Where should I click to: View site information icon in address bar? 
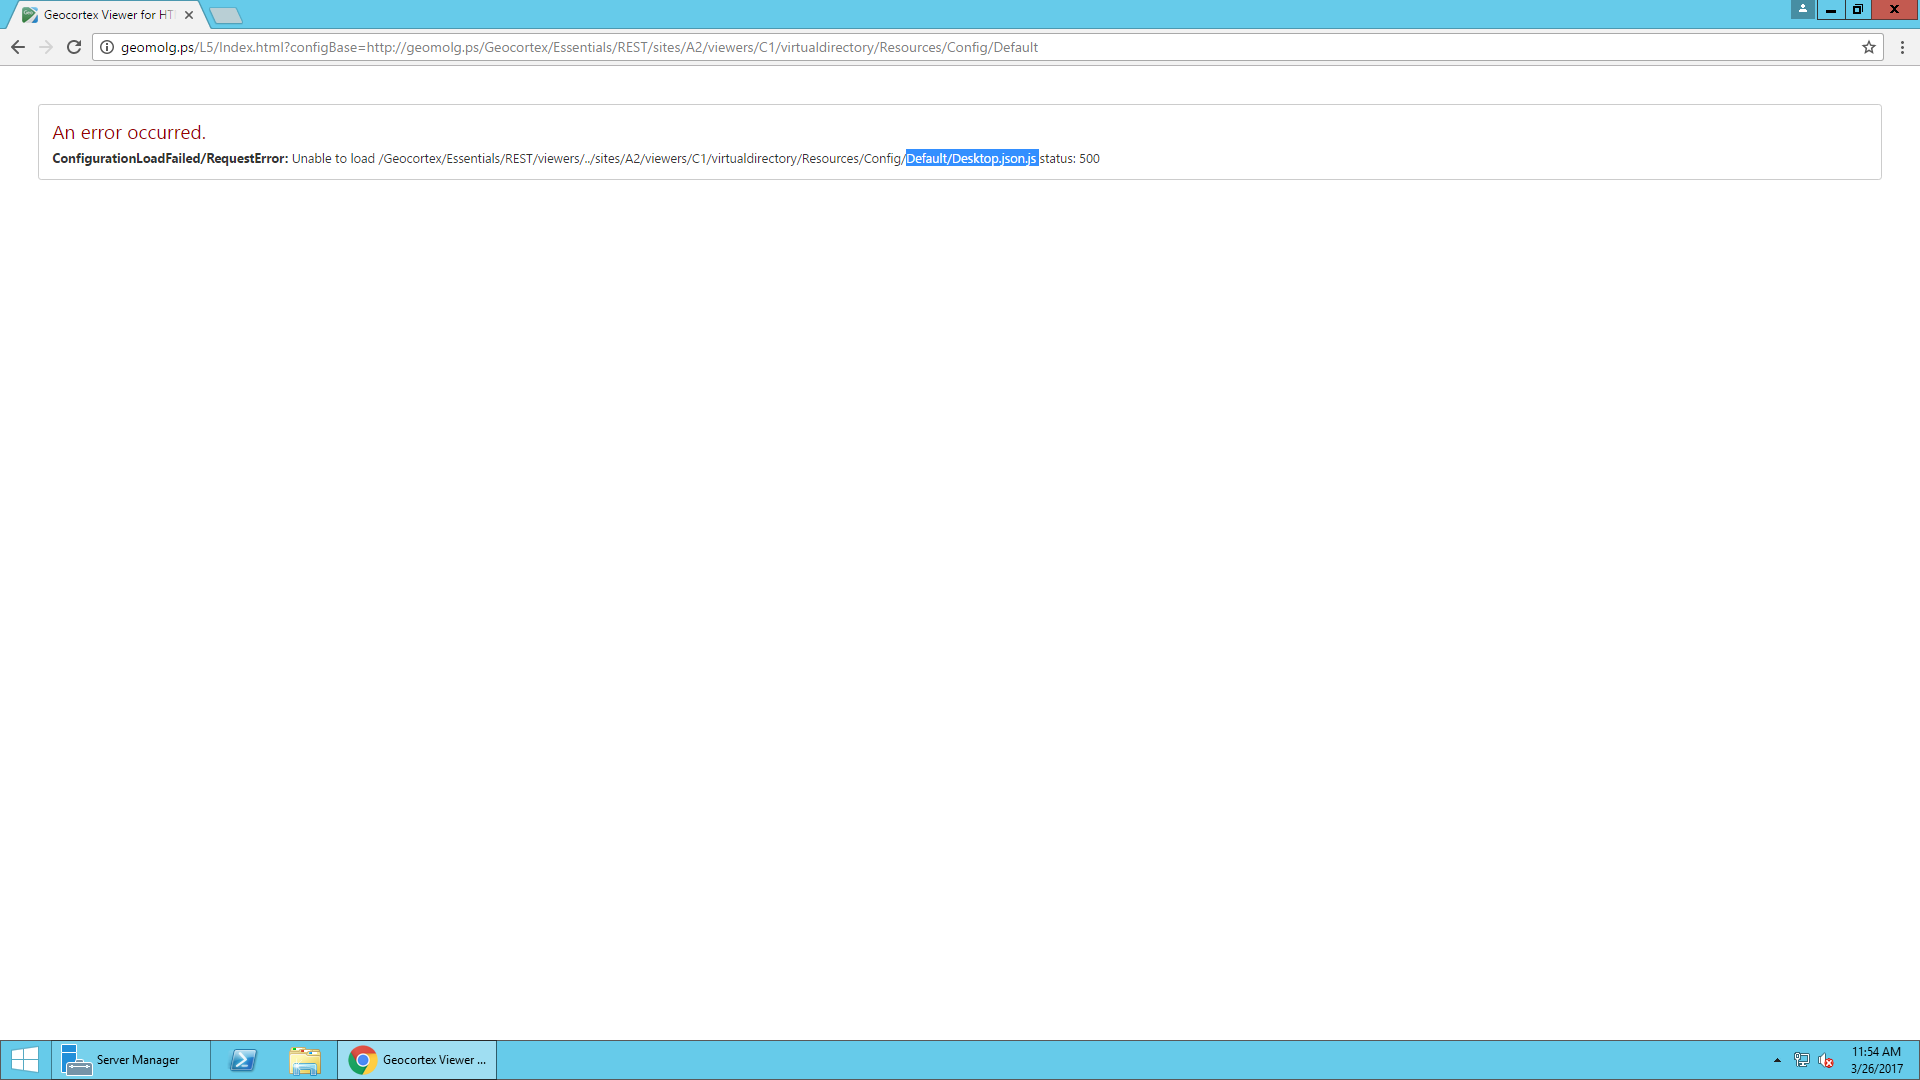click(107, 47)
